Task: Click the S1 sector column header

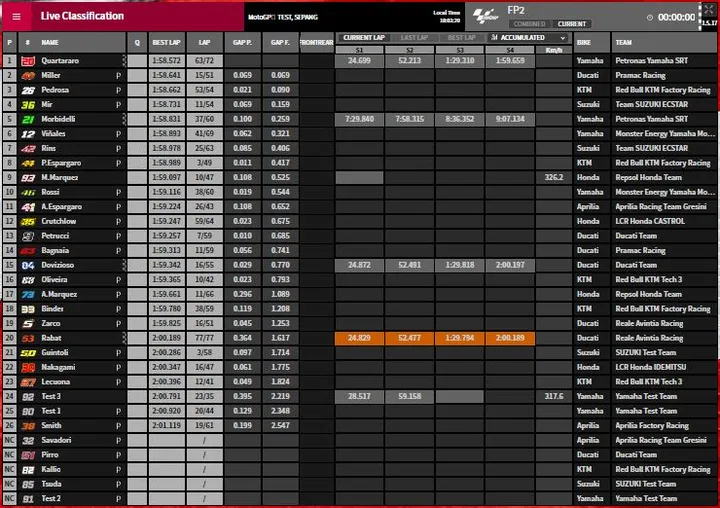Action: [359, 50]
